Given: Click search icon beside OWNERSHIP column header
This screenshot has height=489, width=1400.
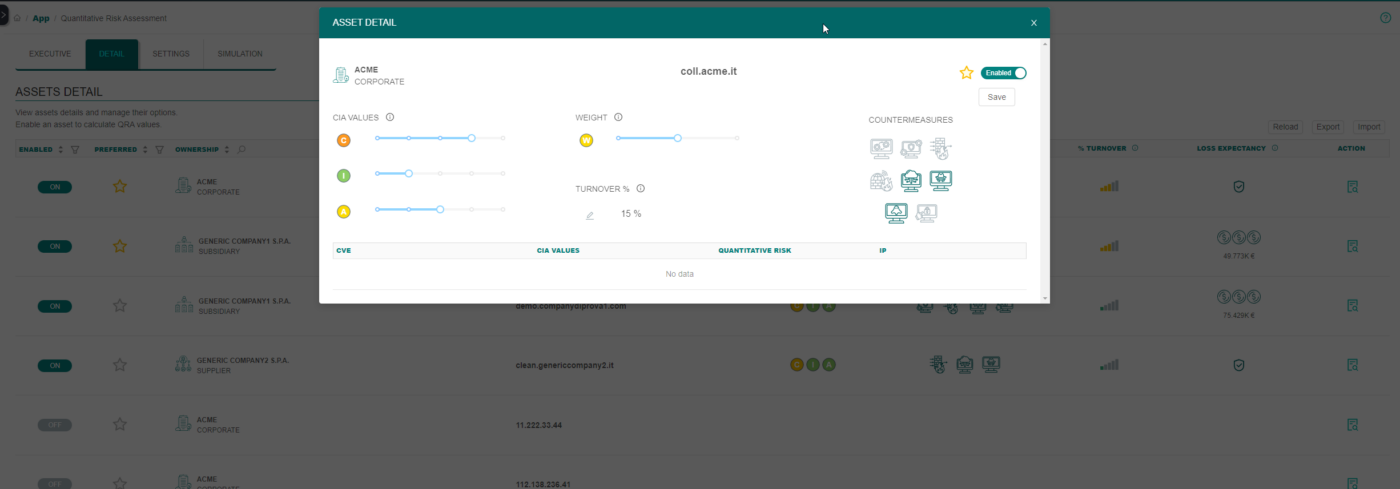Looking at the screenshot, I should pyautogui.click(x=242, y=149).
